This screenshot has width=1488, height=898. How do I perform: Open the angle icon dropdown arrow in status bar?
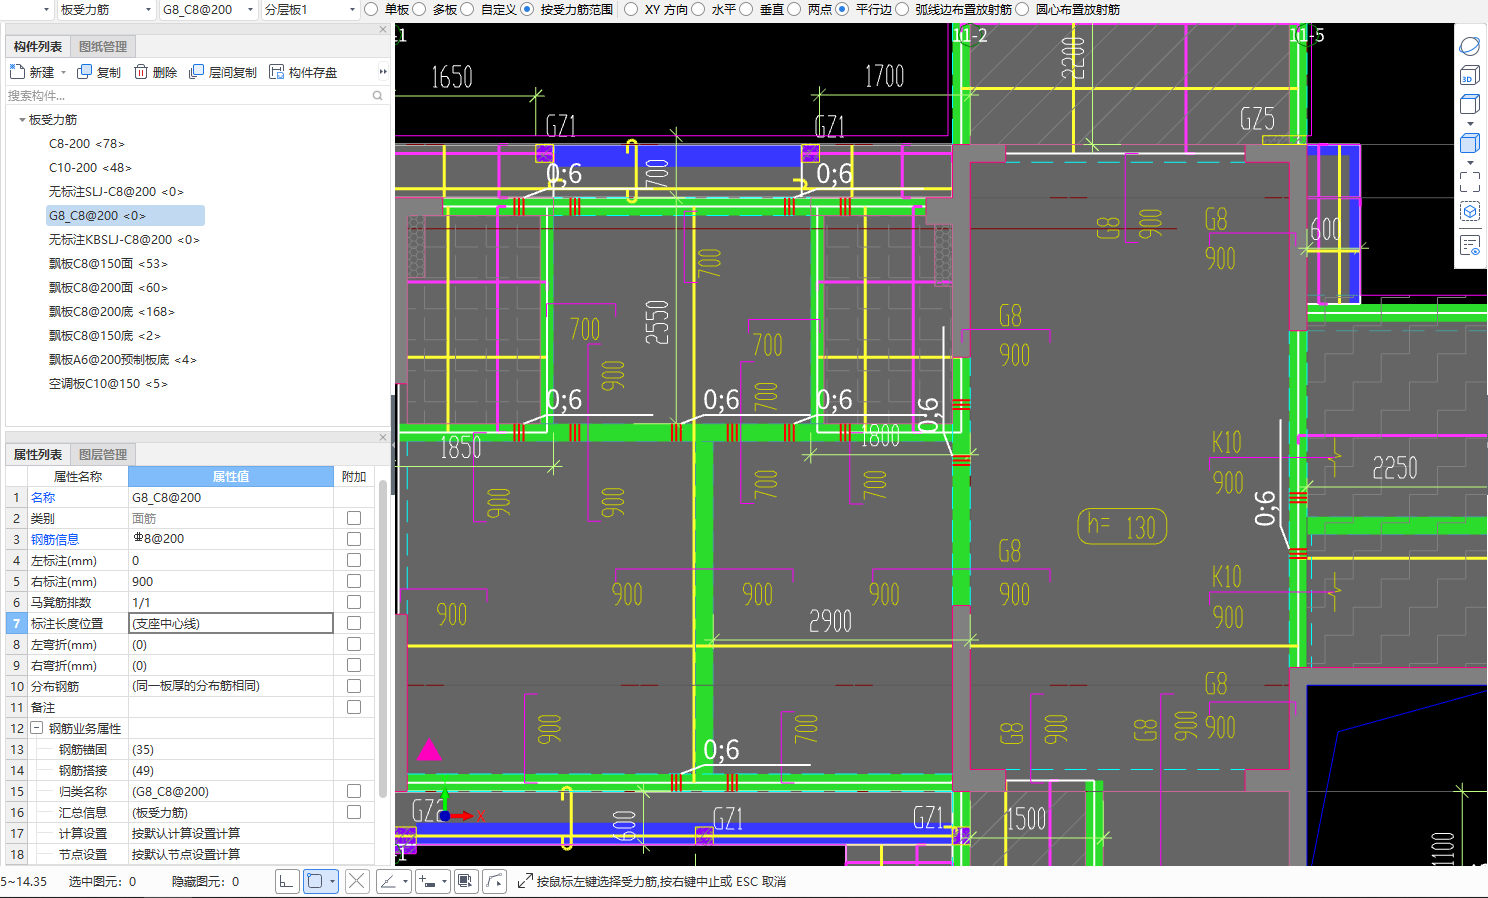coord(405,881)
